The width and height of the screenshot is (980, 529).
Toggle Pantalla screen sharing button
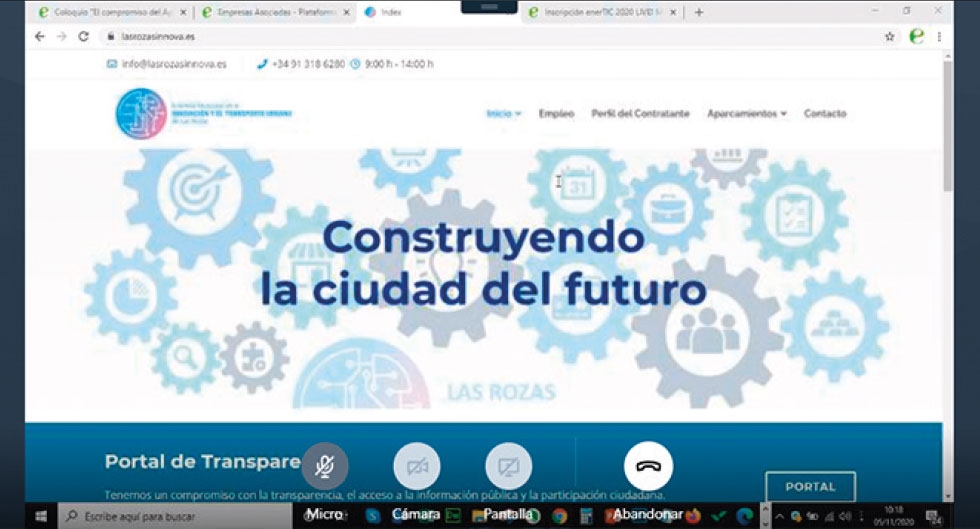tap(508, 466)
